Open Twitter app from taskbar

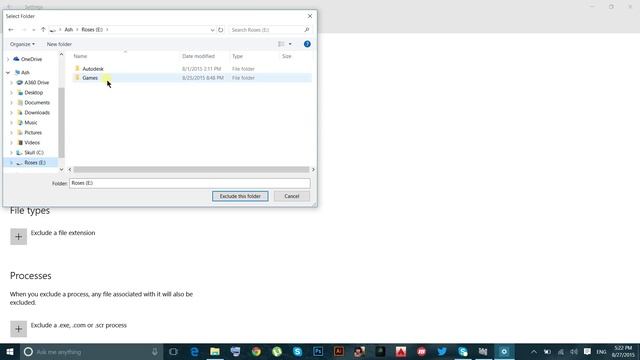point(442,352)
